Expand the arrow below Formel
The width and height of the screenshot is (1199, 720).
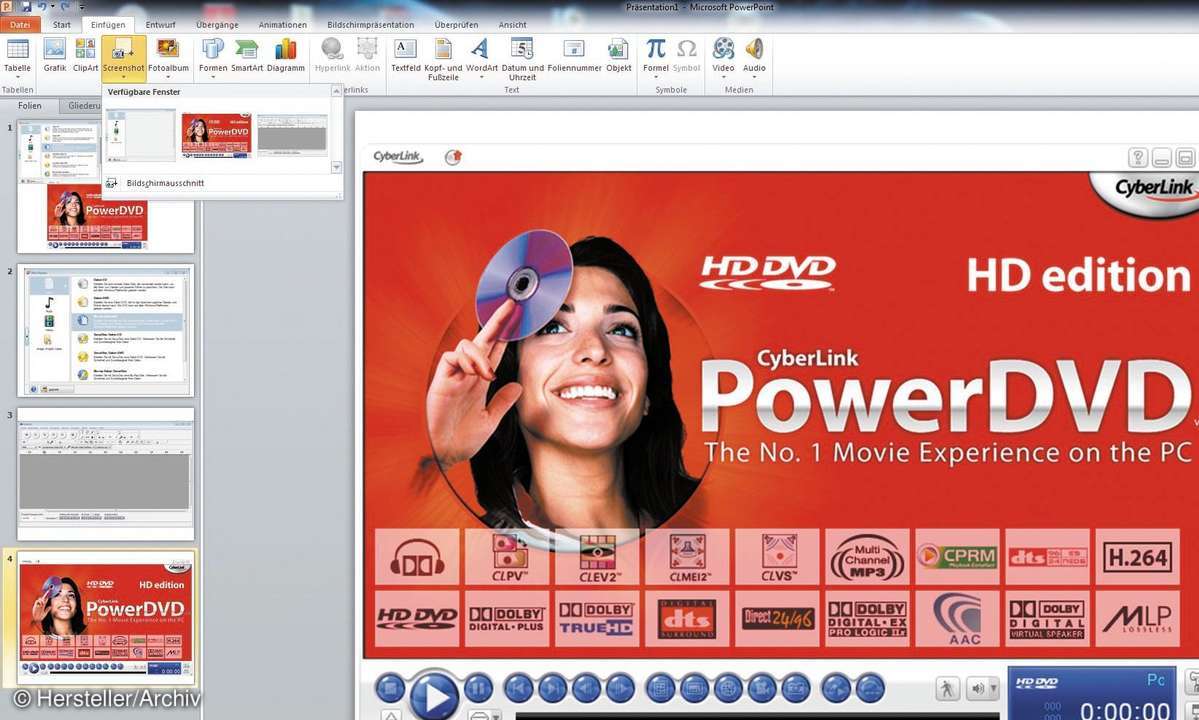655,77
